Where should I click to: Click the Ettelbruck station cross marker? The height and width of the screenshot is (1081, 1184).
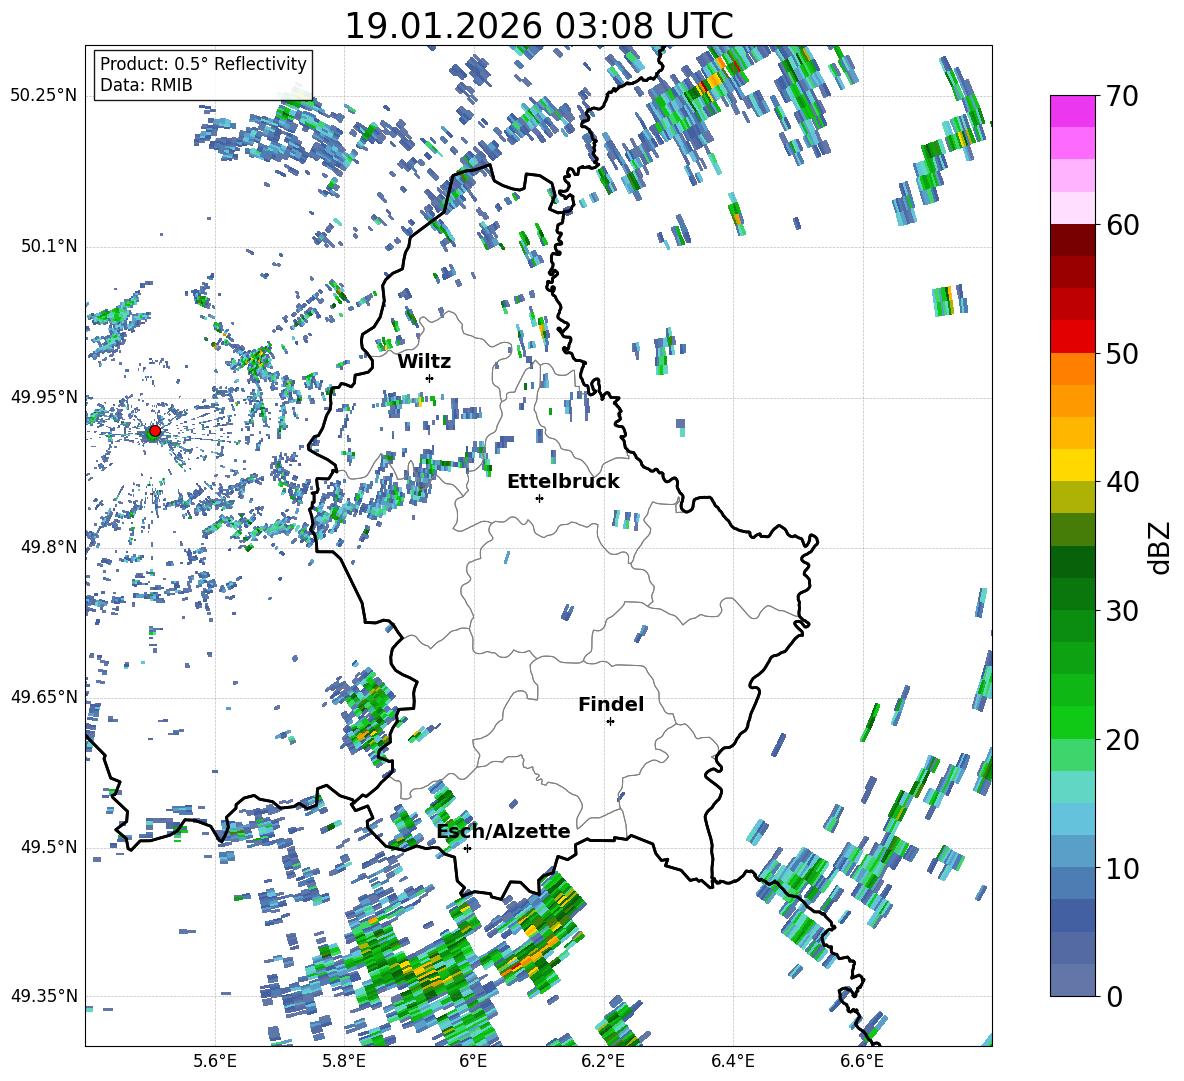(x=539, y=498)
